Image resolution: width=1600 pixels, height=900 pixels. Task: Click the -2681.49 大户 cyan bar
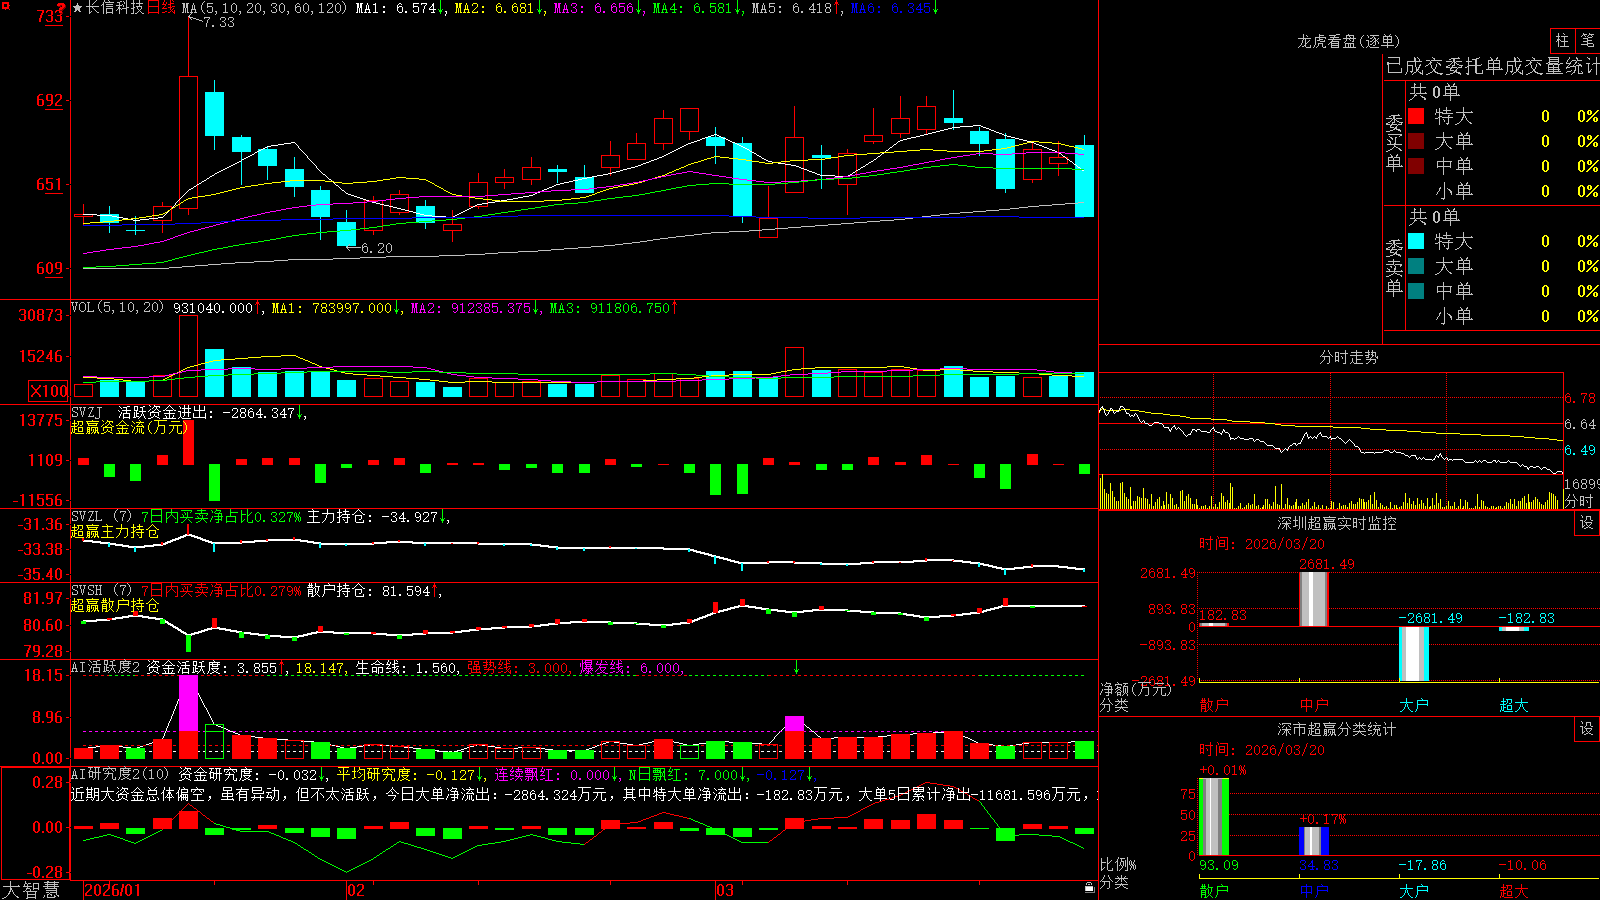click(x=1413, y=654)
